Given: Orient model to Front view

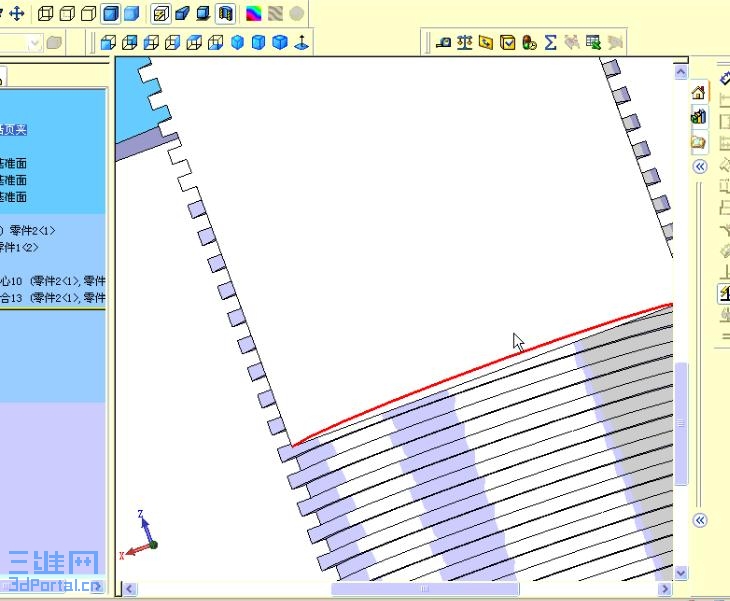Looking at the screenshot, I should [x=108, y=43].
